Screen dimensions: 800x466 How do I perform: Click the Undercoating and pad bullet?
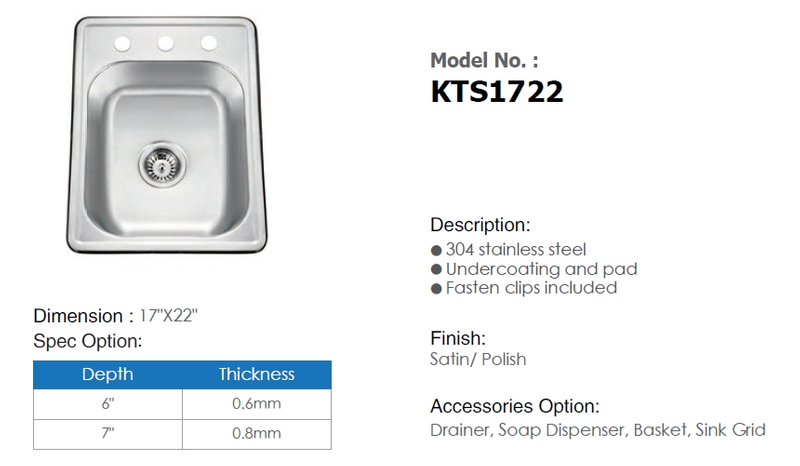534,269
